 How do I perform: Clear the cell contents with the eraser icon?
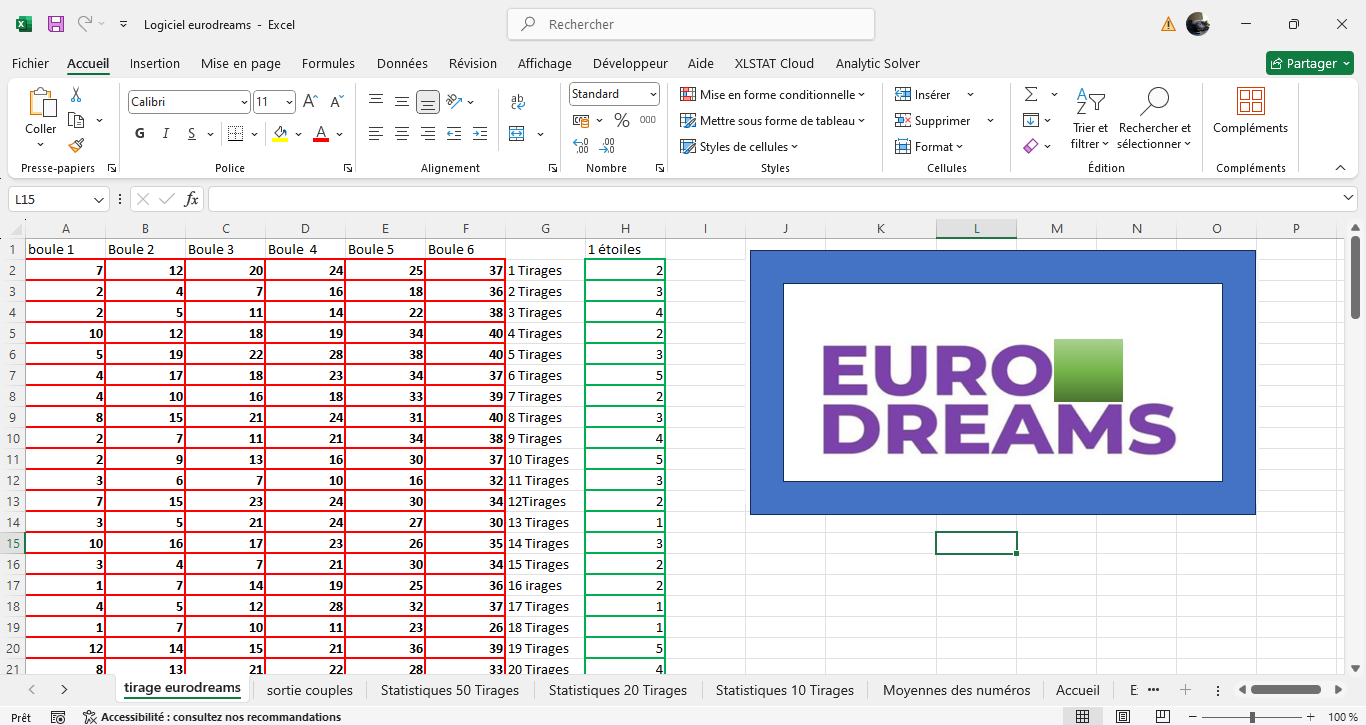click(x=1031, y=146)
